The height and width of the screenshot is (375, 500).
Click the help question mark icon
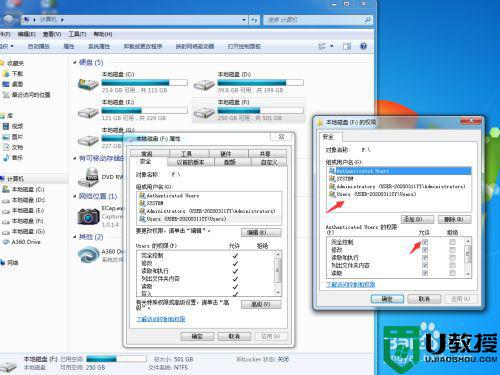pos(363,46)
